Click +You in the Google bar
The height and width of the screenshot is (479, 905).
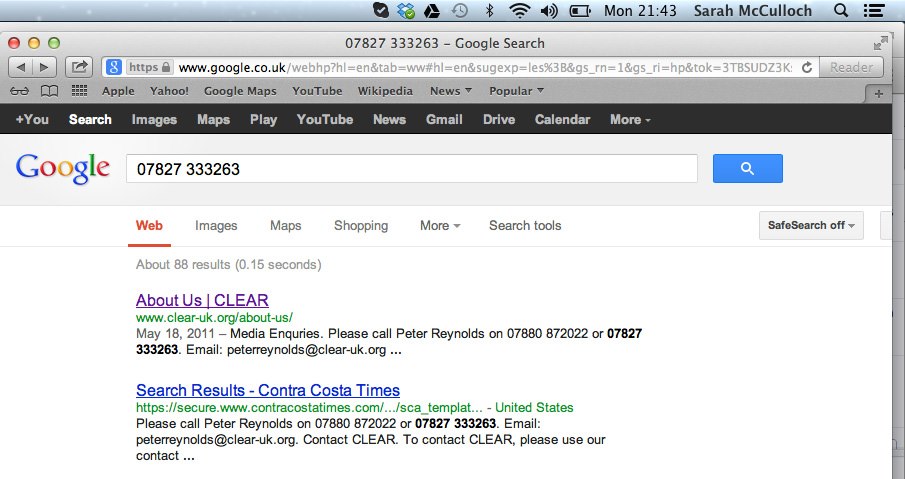tap(32, 119)
